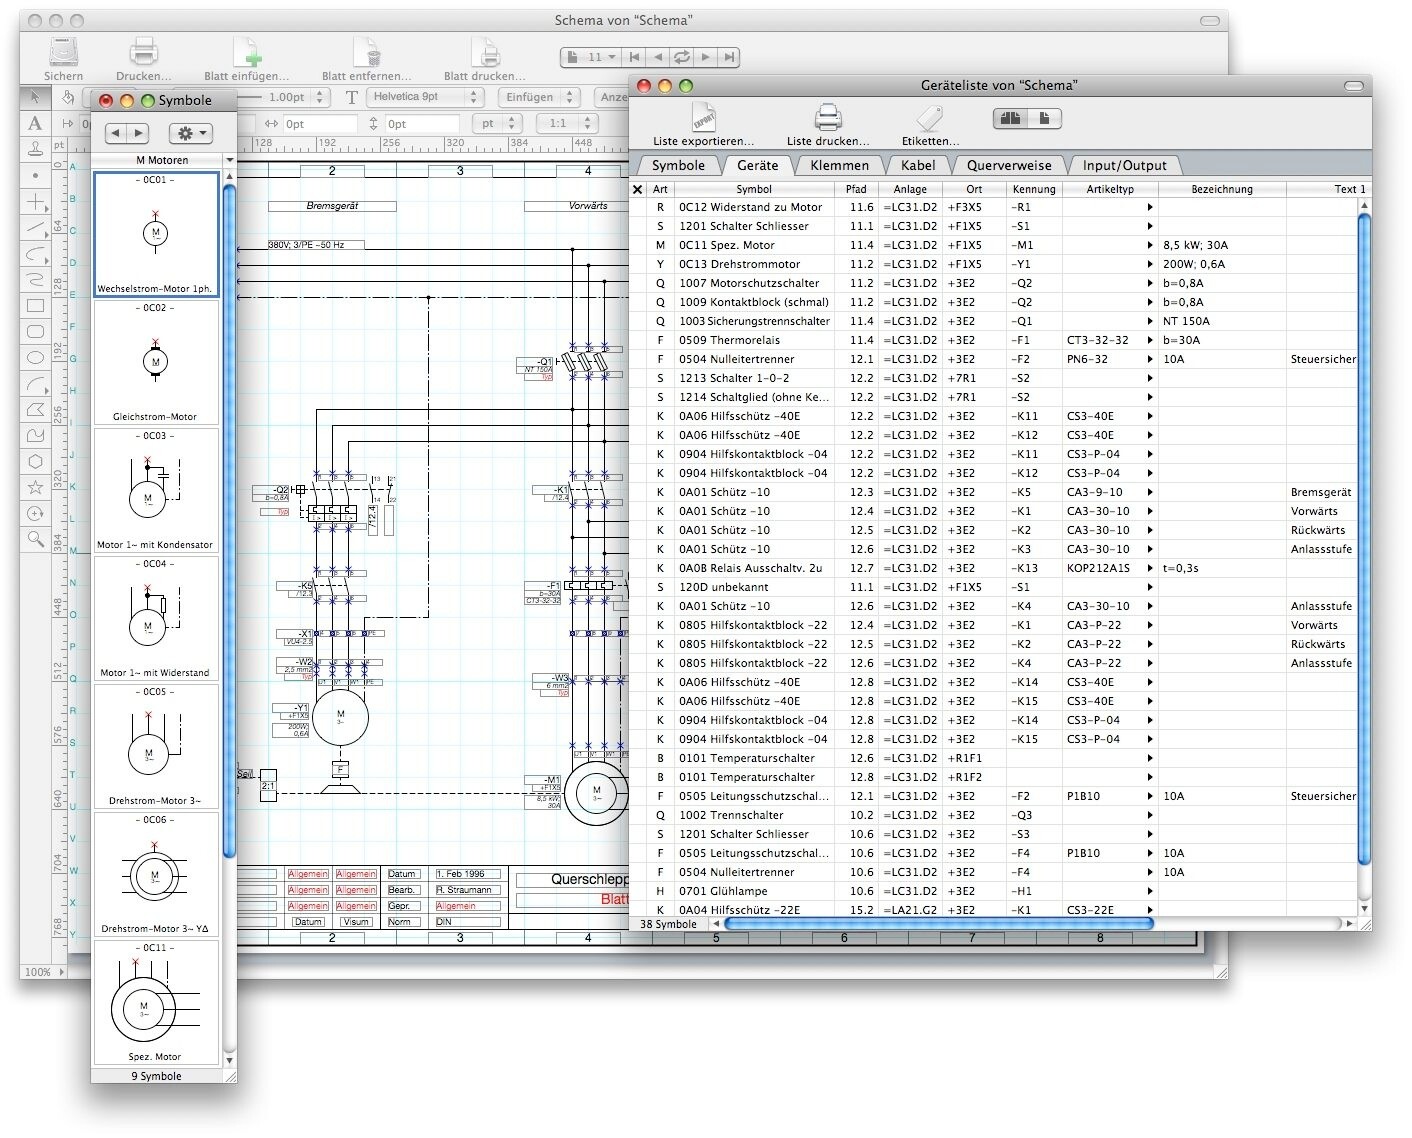Click the Sichern save icon

63,52
